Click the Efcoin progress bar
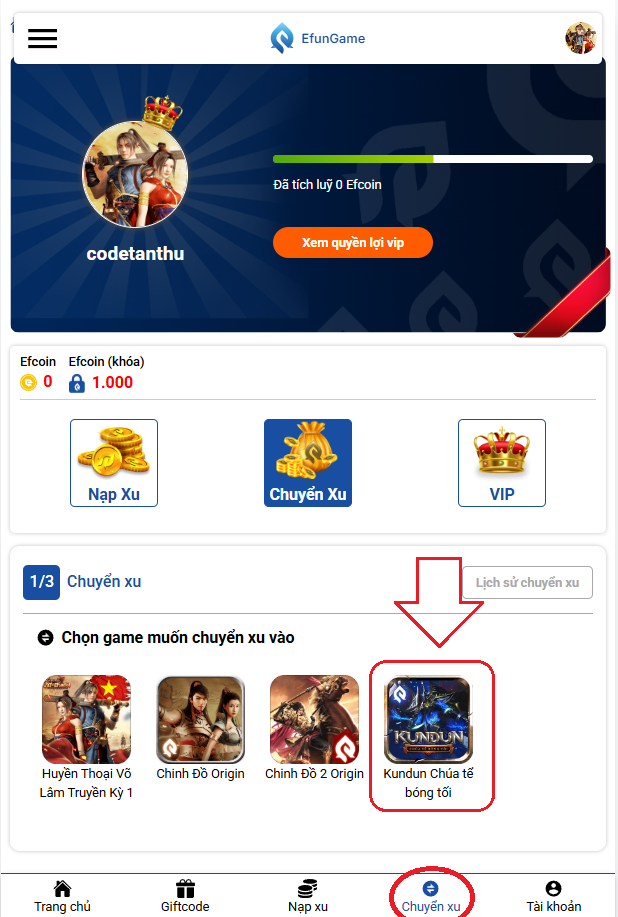The width and height of the screenshot is (618, 917). point(433,159)
